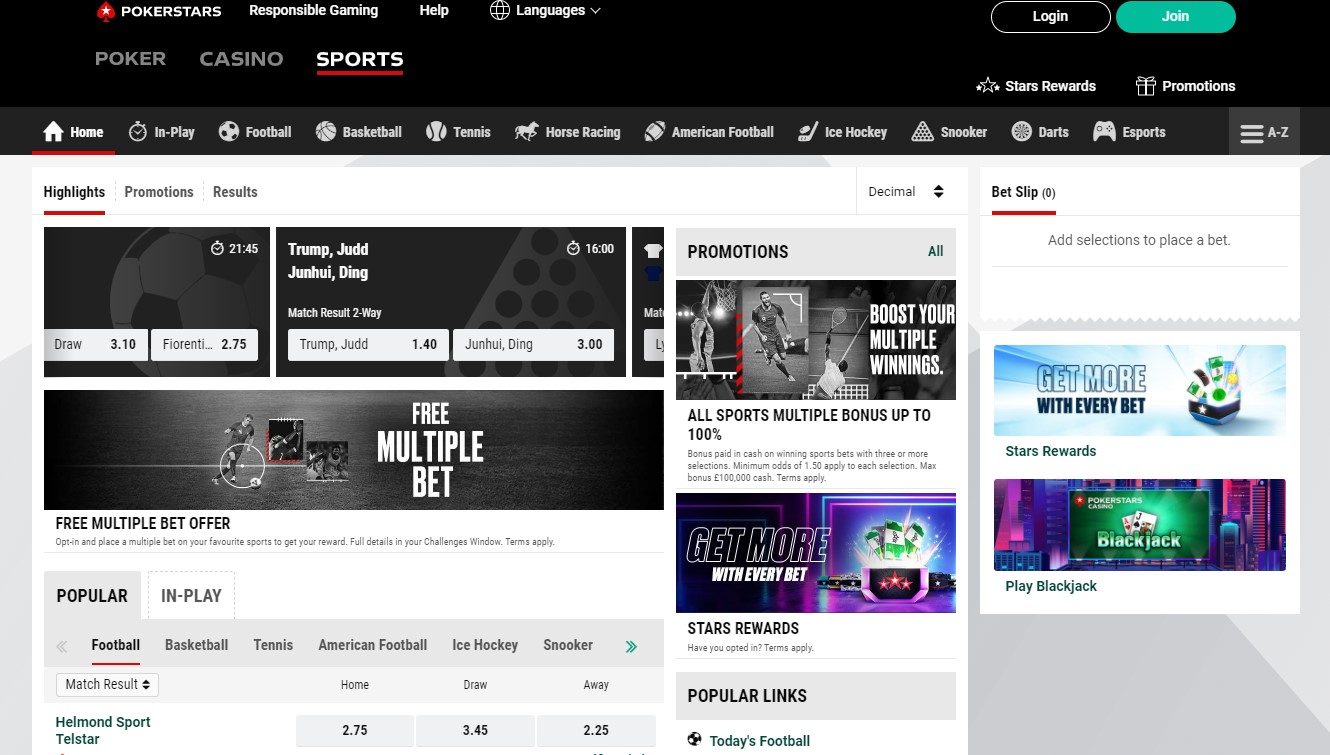Select the Horse Racing icon
The width and height of the screenshot is (1330, 755).
click(527, 132)
